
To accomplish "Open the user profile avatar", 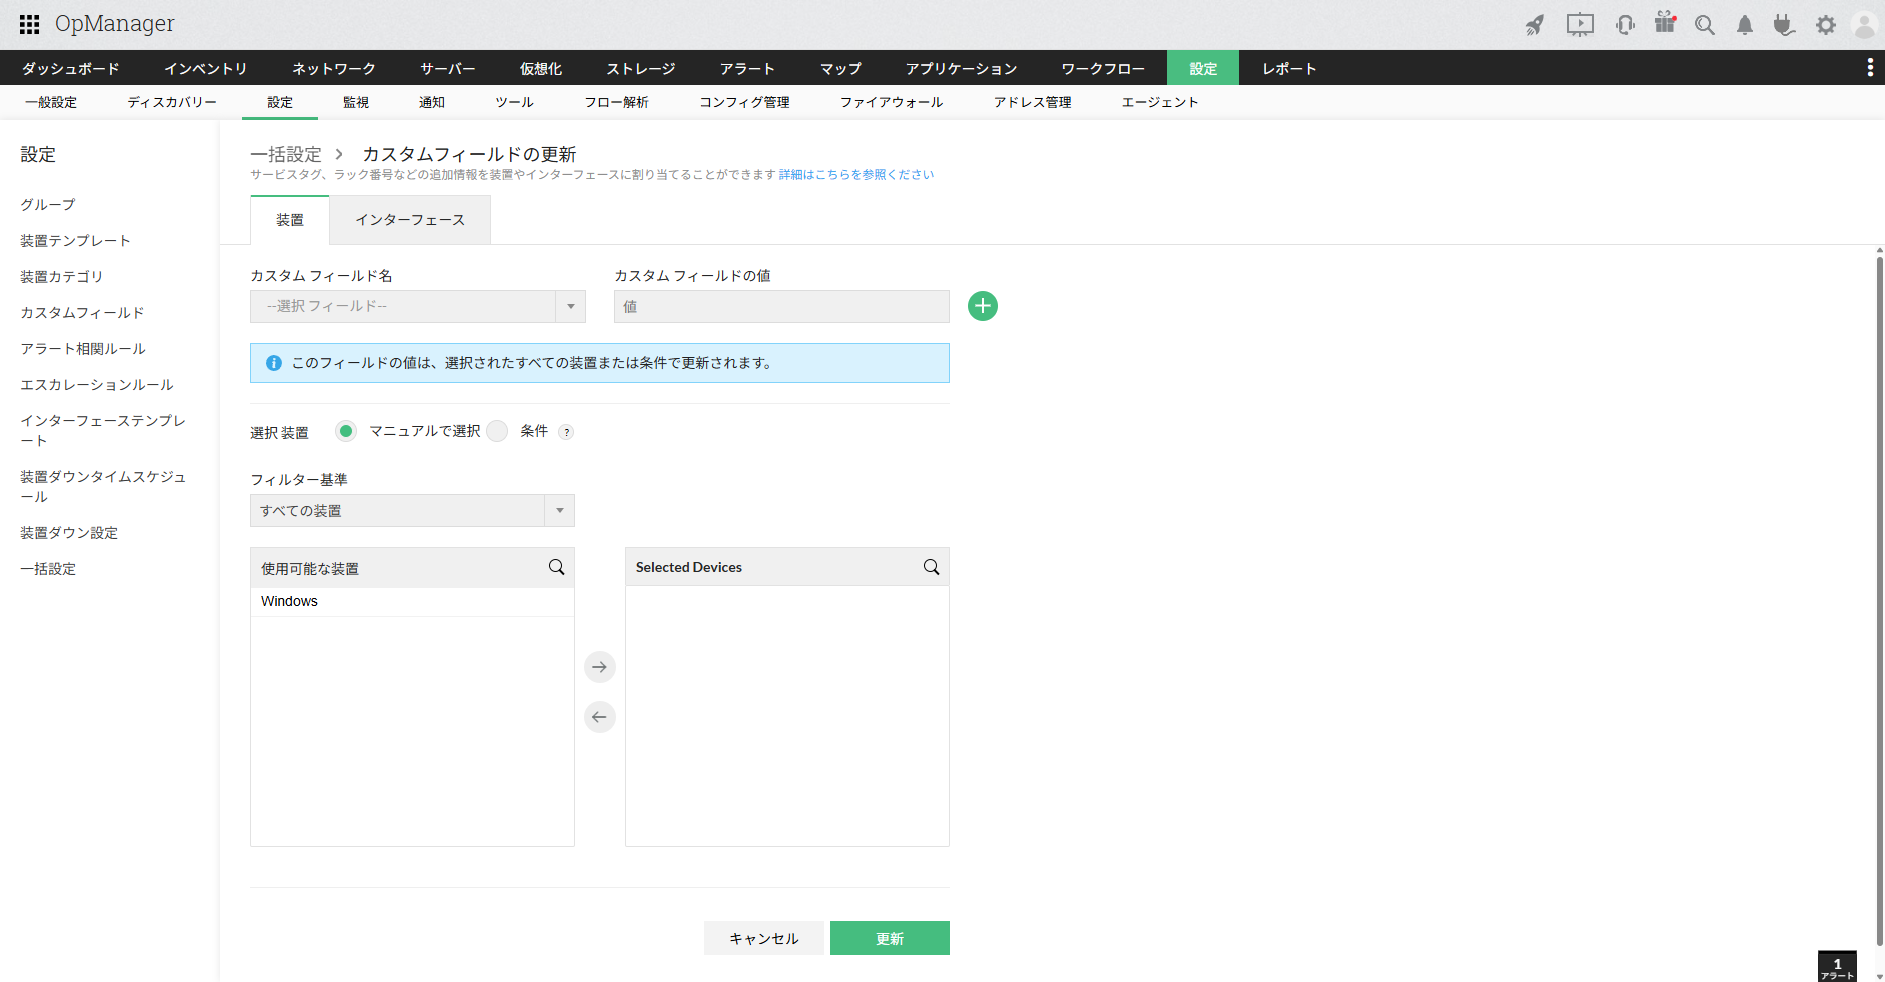I will 1864,25.
